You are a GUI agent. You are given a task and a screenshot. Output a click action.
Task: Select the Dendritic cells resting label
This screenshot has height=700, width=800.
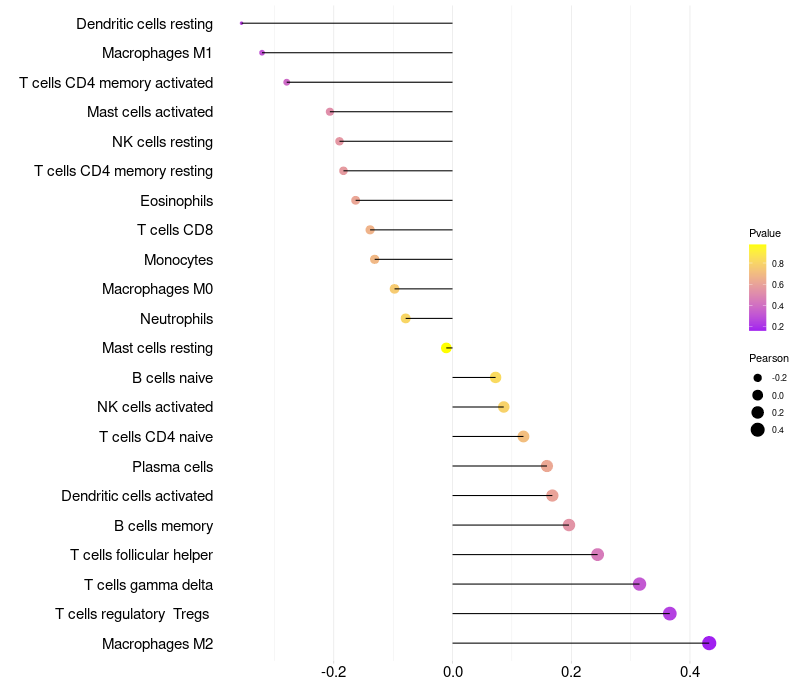pyautogui.click(x=144, y=24)
